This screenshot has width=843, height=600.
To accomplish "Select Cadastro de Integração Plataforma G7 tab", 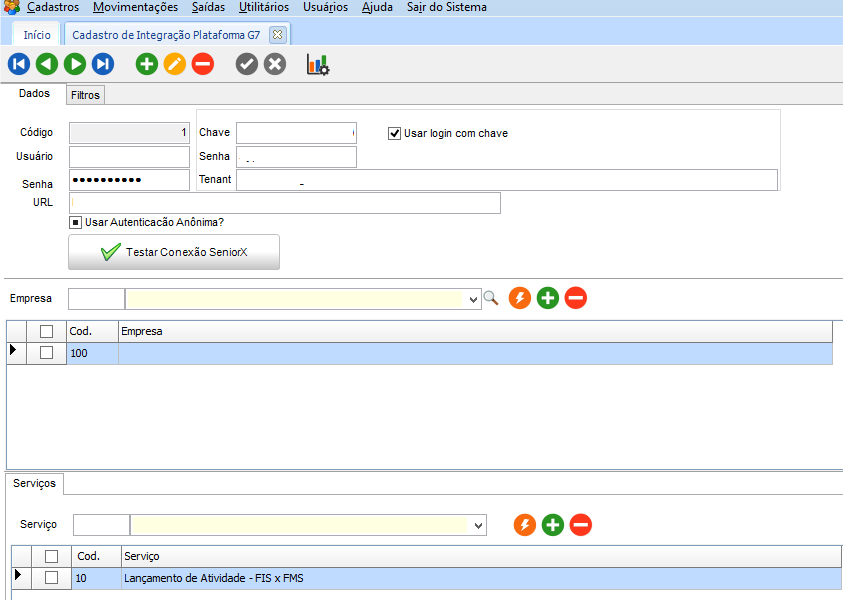I will pyautogui.click(x=166, y=35).
